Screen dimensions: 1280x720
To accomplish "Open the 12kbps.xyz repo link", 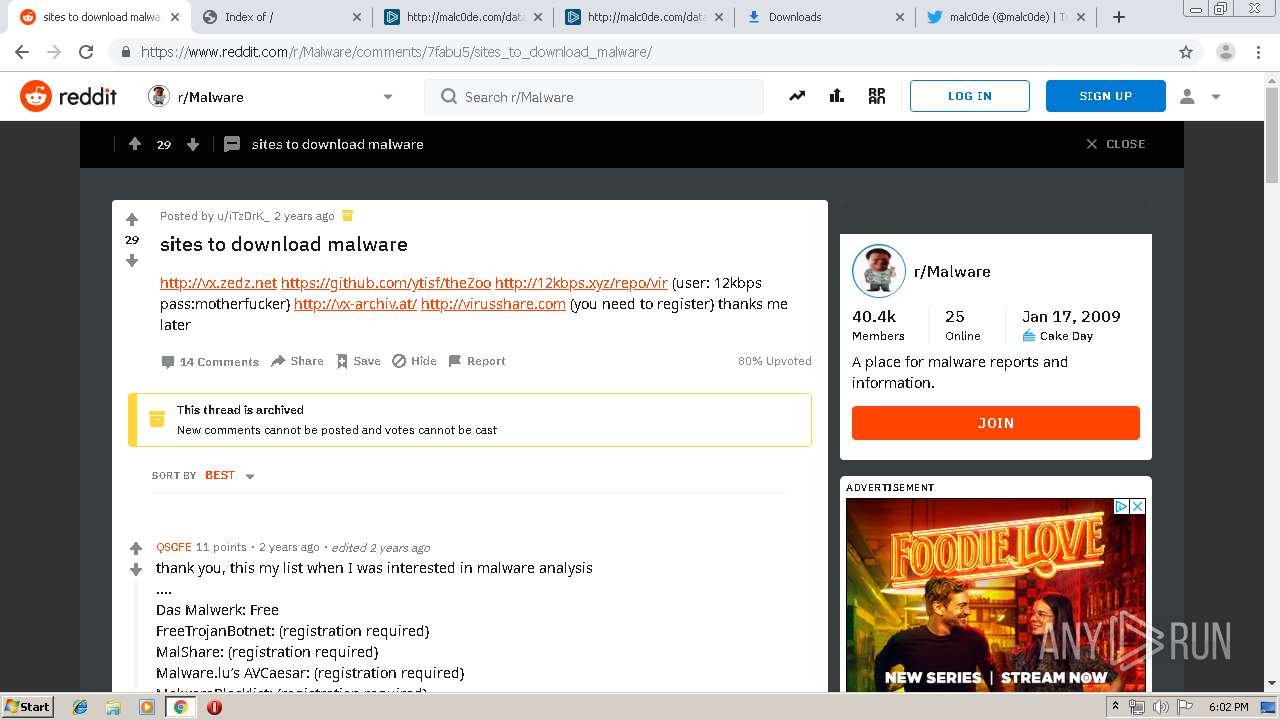I will click(581, 283).
